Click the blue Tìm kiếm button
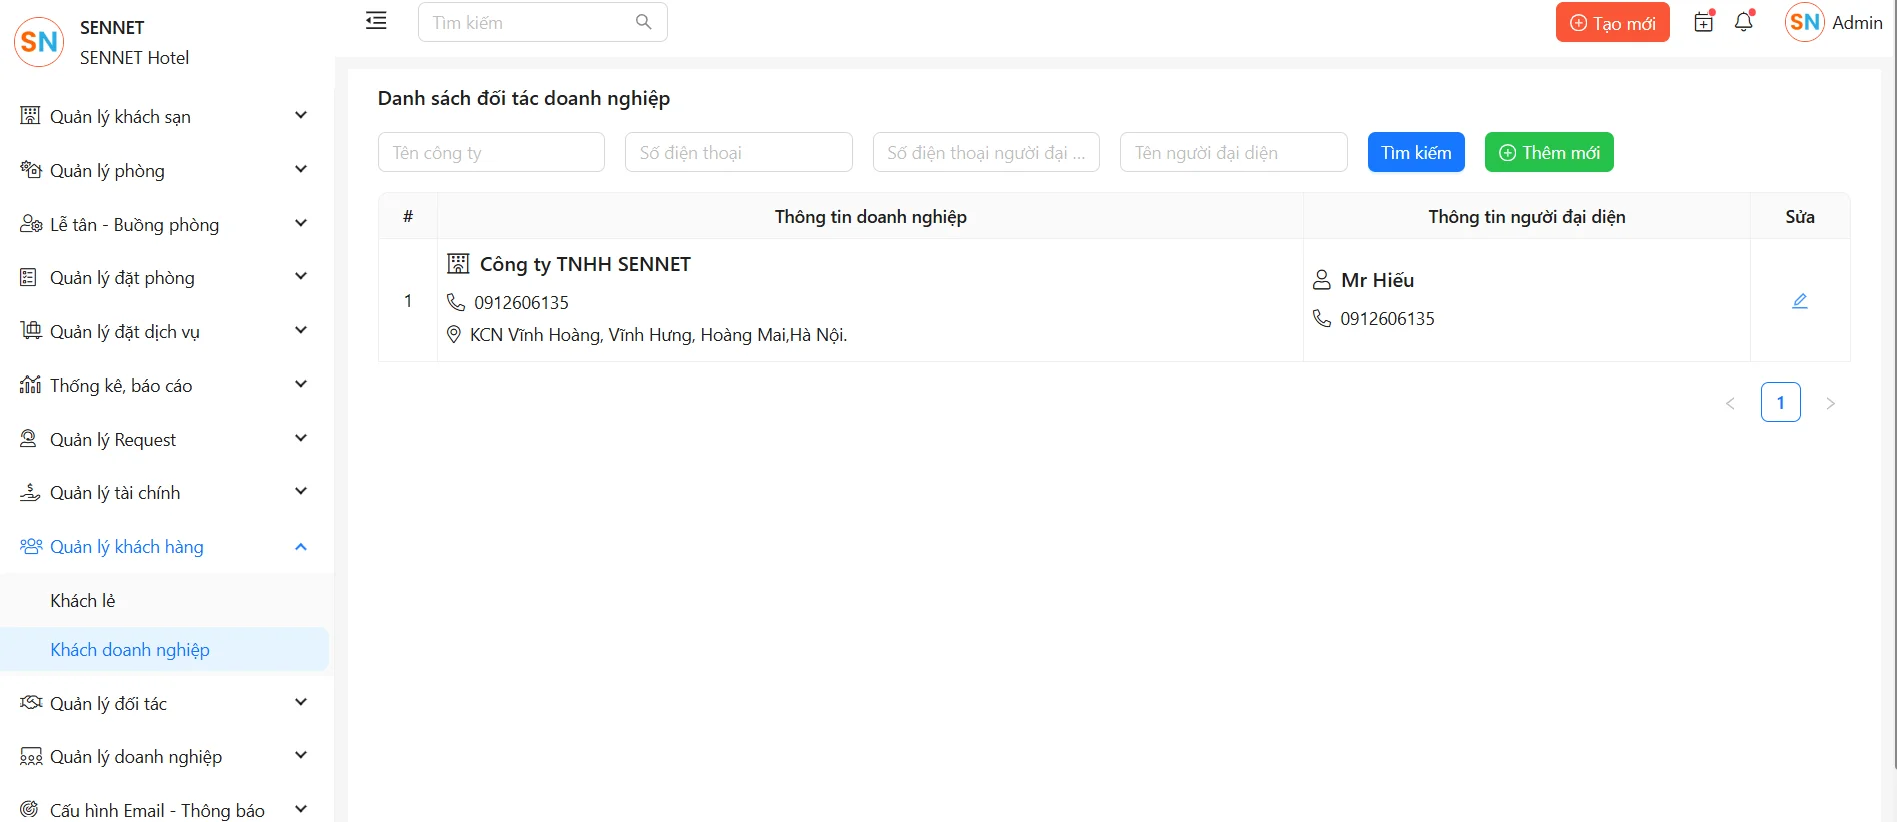Image resolution: width=1897 pixels, height=822 pixels. [x=1415, y=153]
